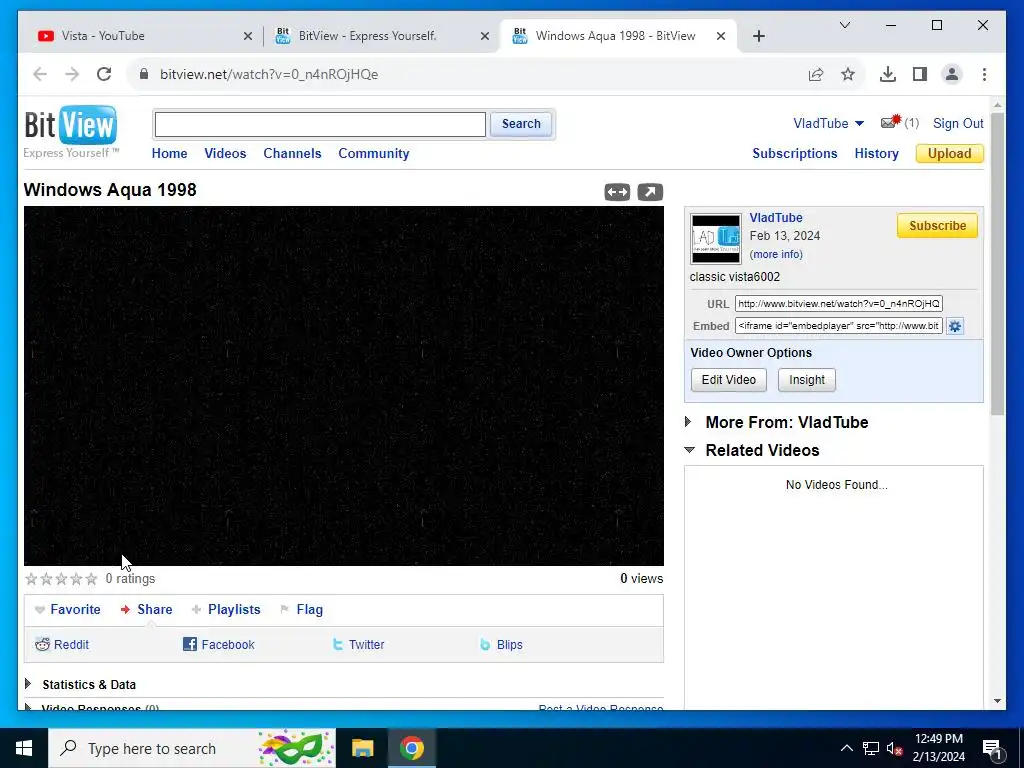The image size is (1024, 768).
Task: Open Chrome downloads
Action: coord(888,74)
